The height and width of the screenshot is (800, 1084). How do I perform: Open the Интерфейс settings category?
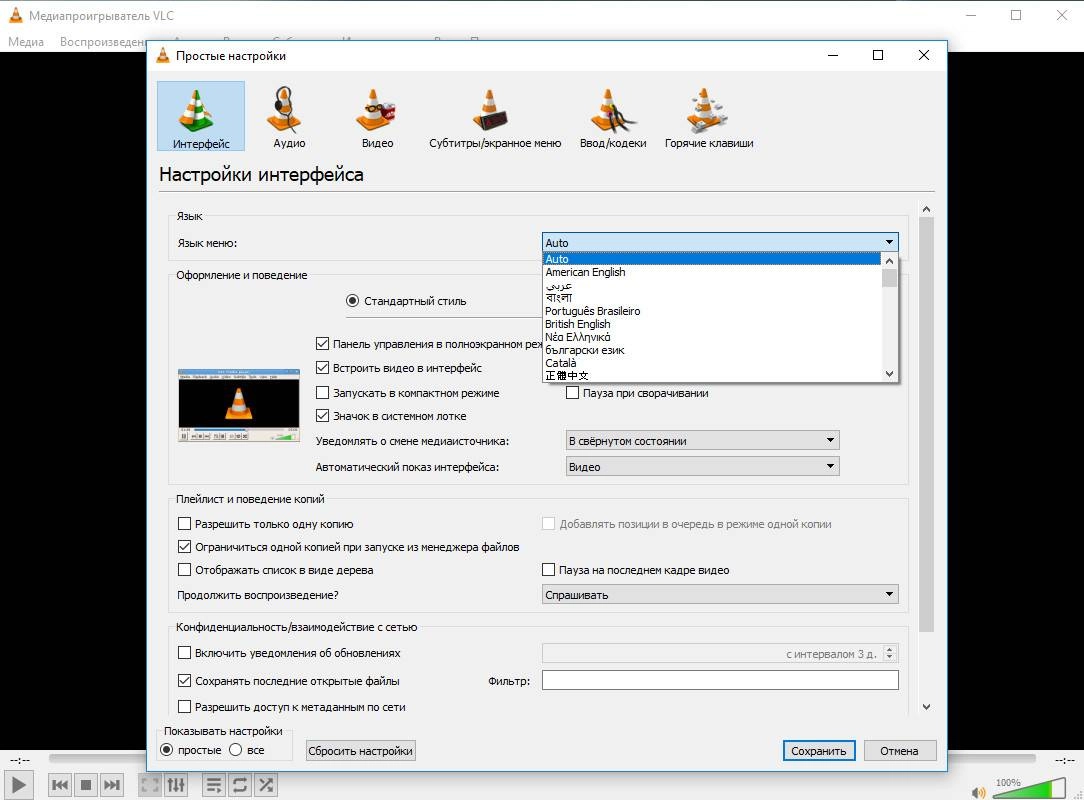pos(200,115)
